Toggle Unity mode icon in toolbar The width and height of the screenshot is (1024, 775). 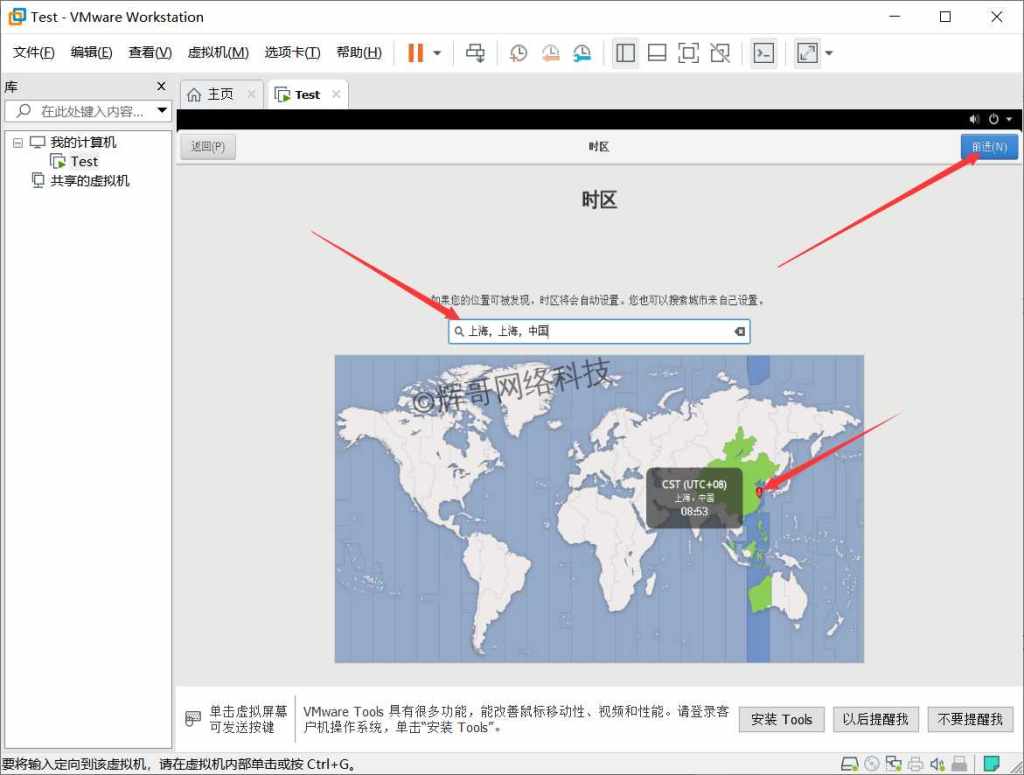tap(720, 53)
